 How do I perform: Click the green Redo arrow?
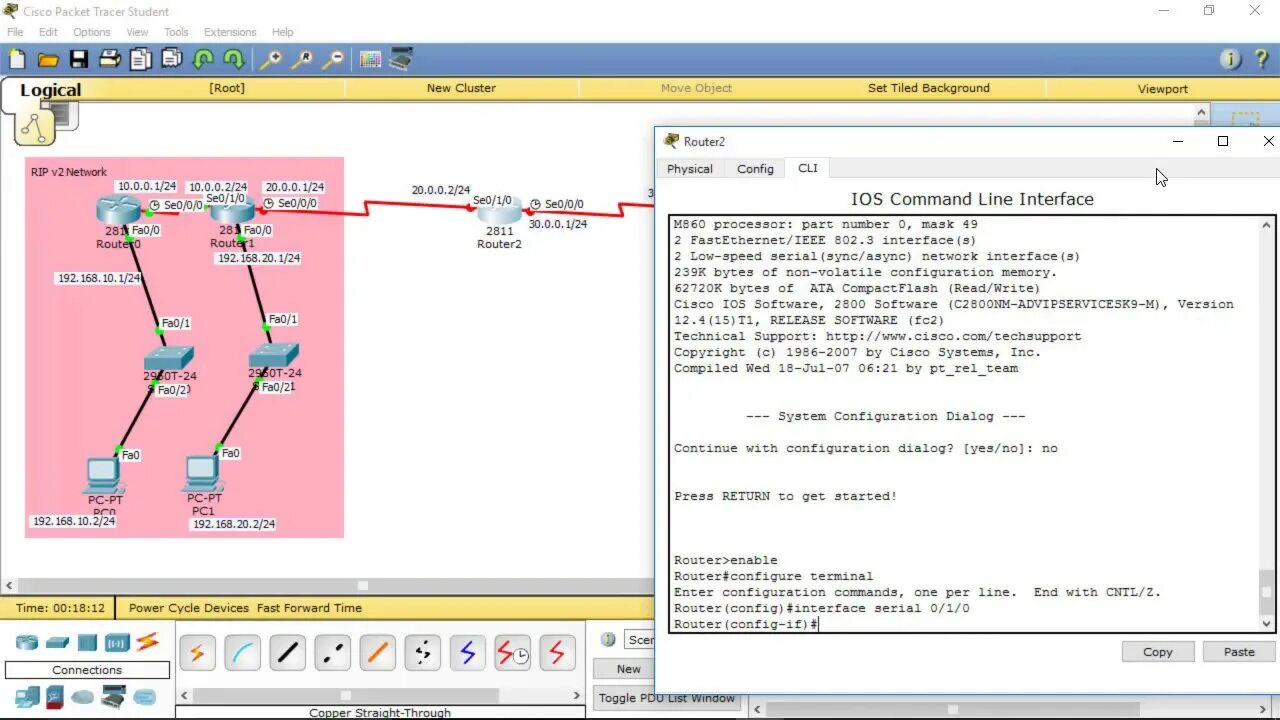click(233, 59)
